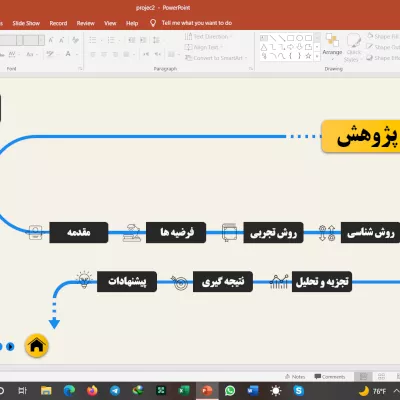Open the Align Text dropdown
This screenshot has height=400, width=400.
[x=204, y=47]
